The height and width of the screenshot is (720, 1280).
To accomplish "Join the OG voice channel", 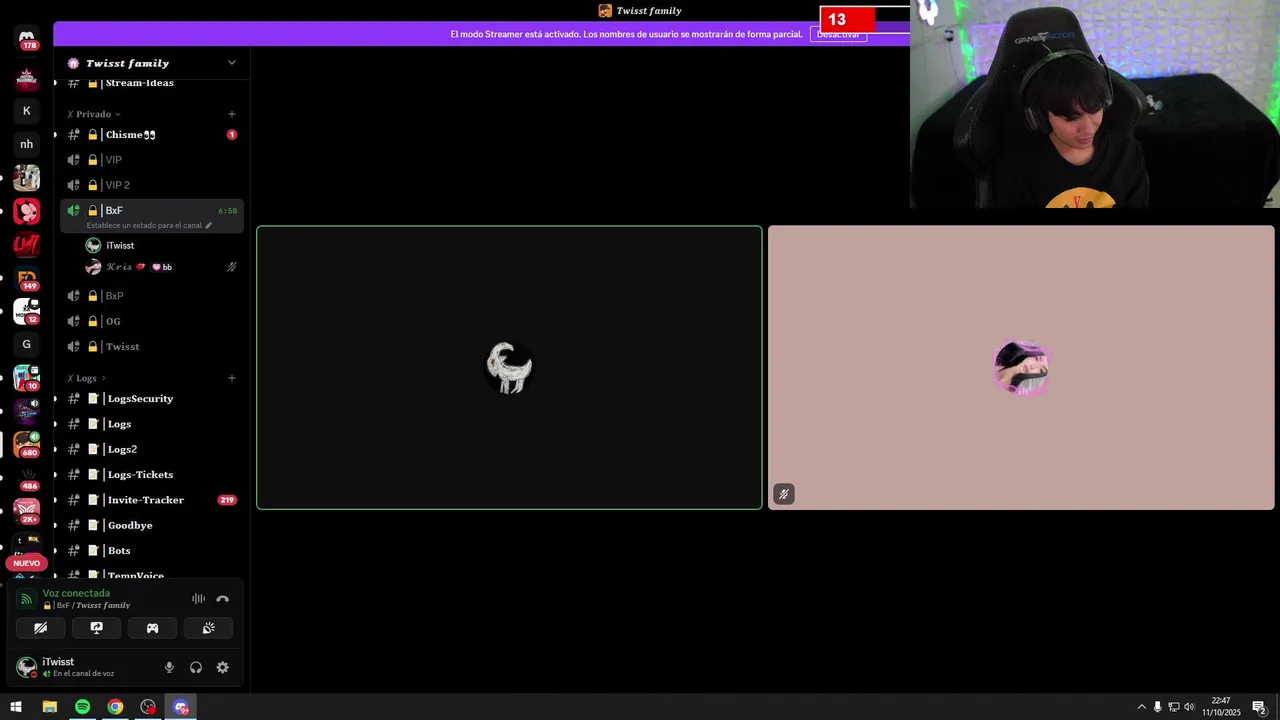I will pyautogui.click(x=152, y=321).
